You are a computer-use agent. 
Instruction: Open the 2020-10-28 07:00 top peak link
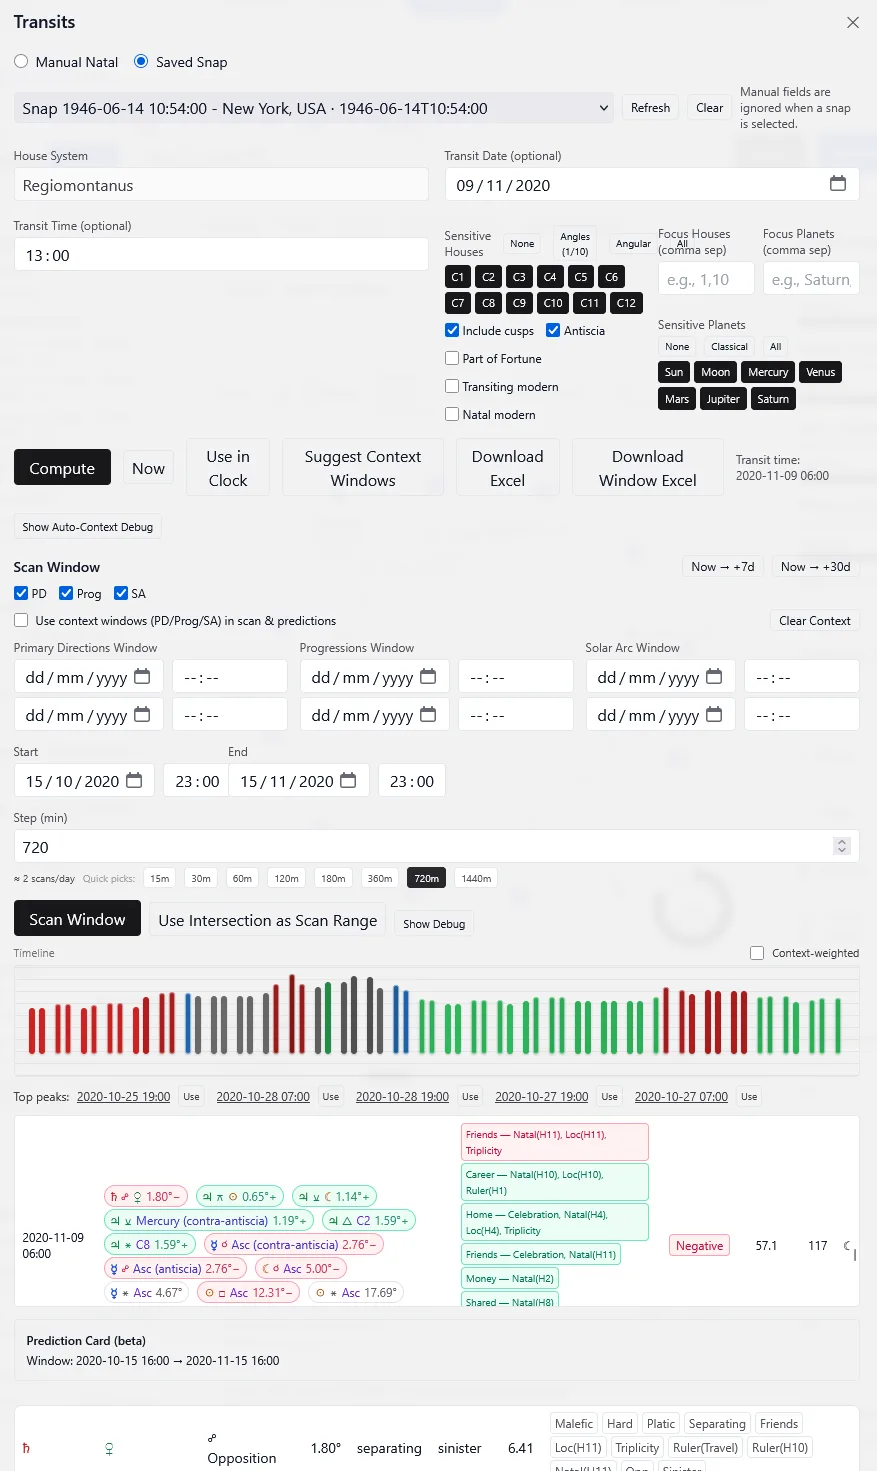click(x=263, y=1096)
